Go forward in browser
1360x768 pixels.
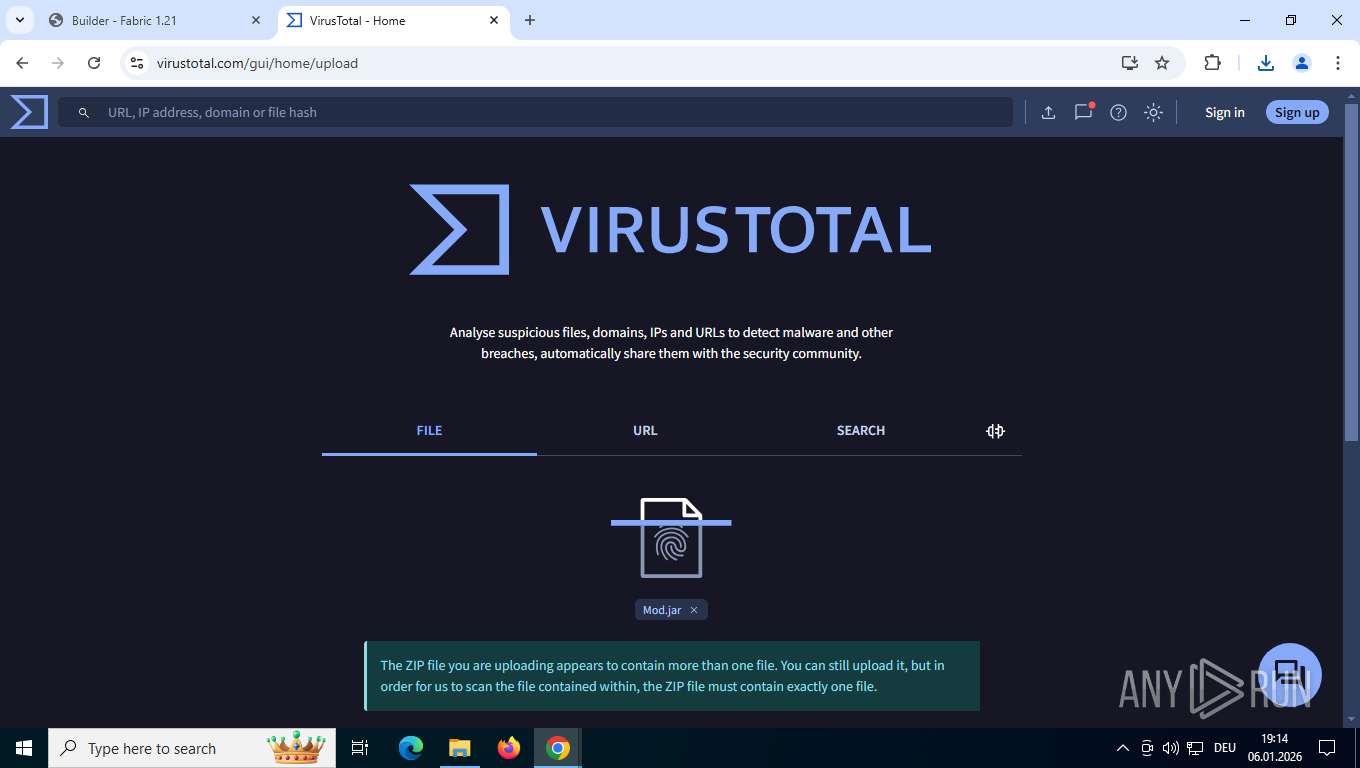[x=58, y=63]
